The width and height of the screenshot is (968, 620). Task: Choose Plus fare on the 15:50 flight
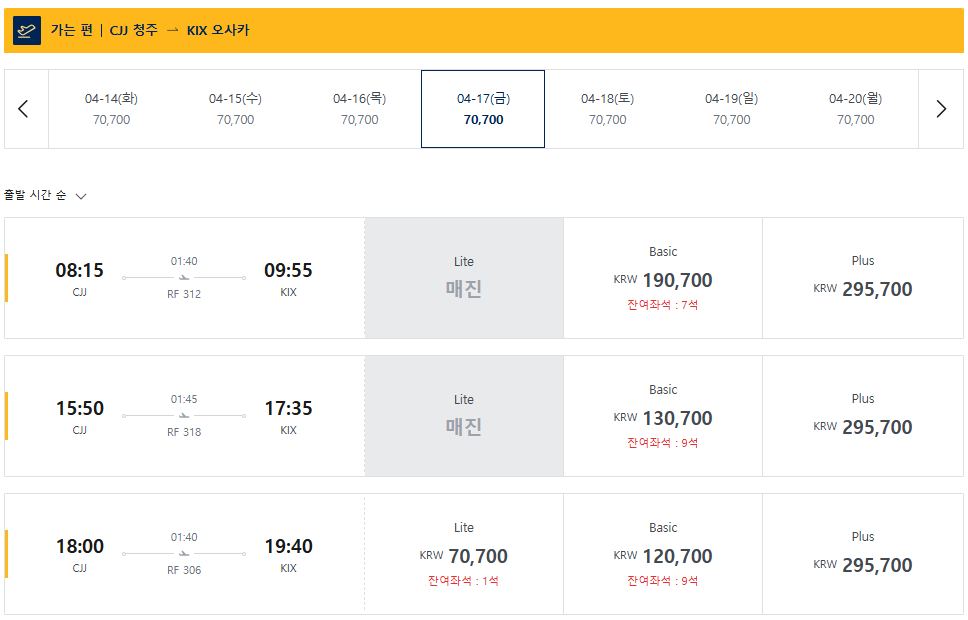pos(863,416)
